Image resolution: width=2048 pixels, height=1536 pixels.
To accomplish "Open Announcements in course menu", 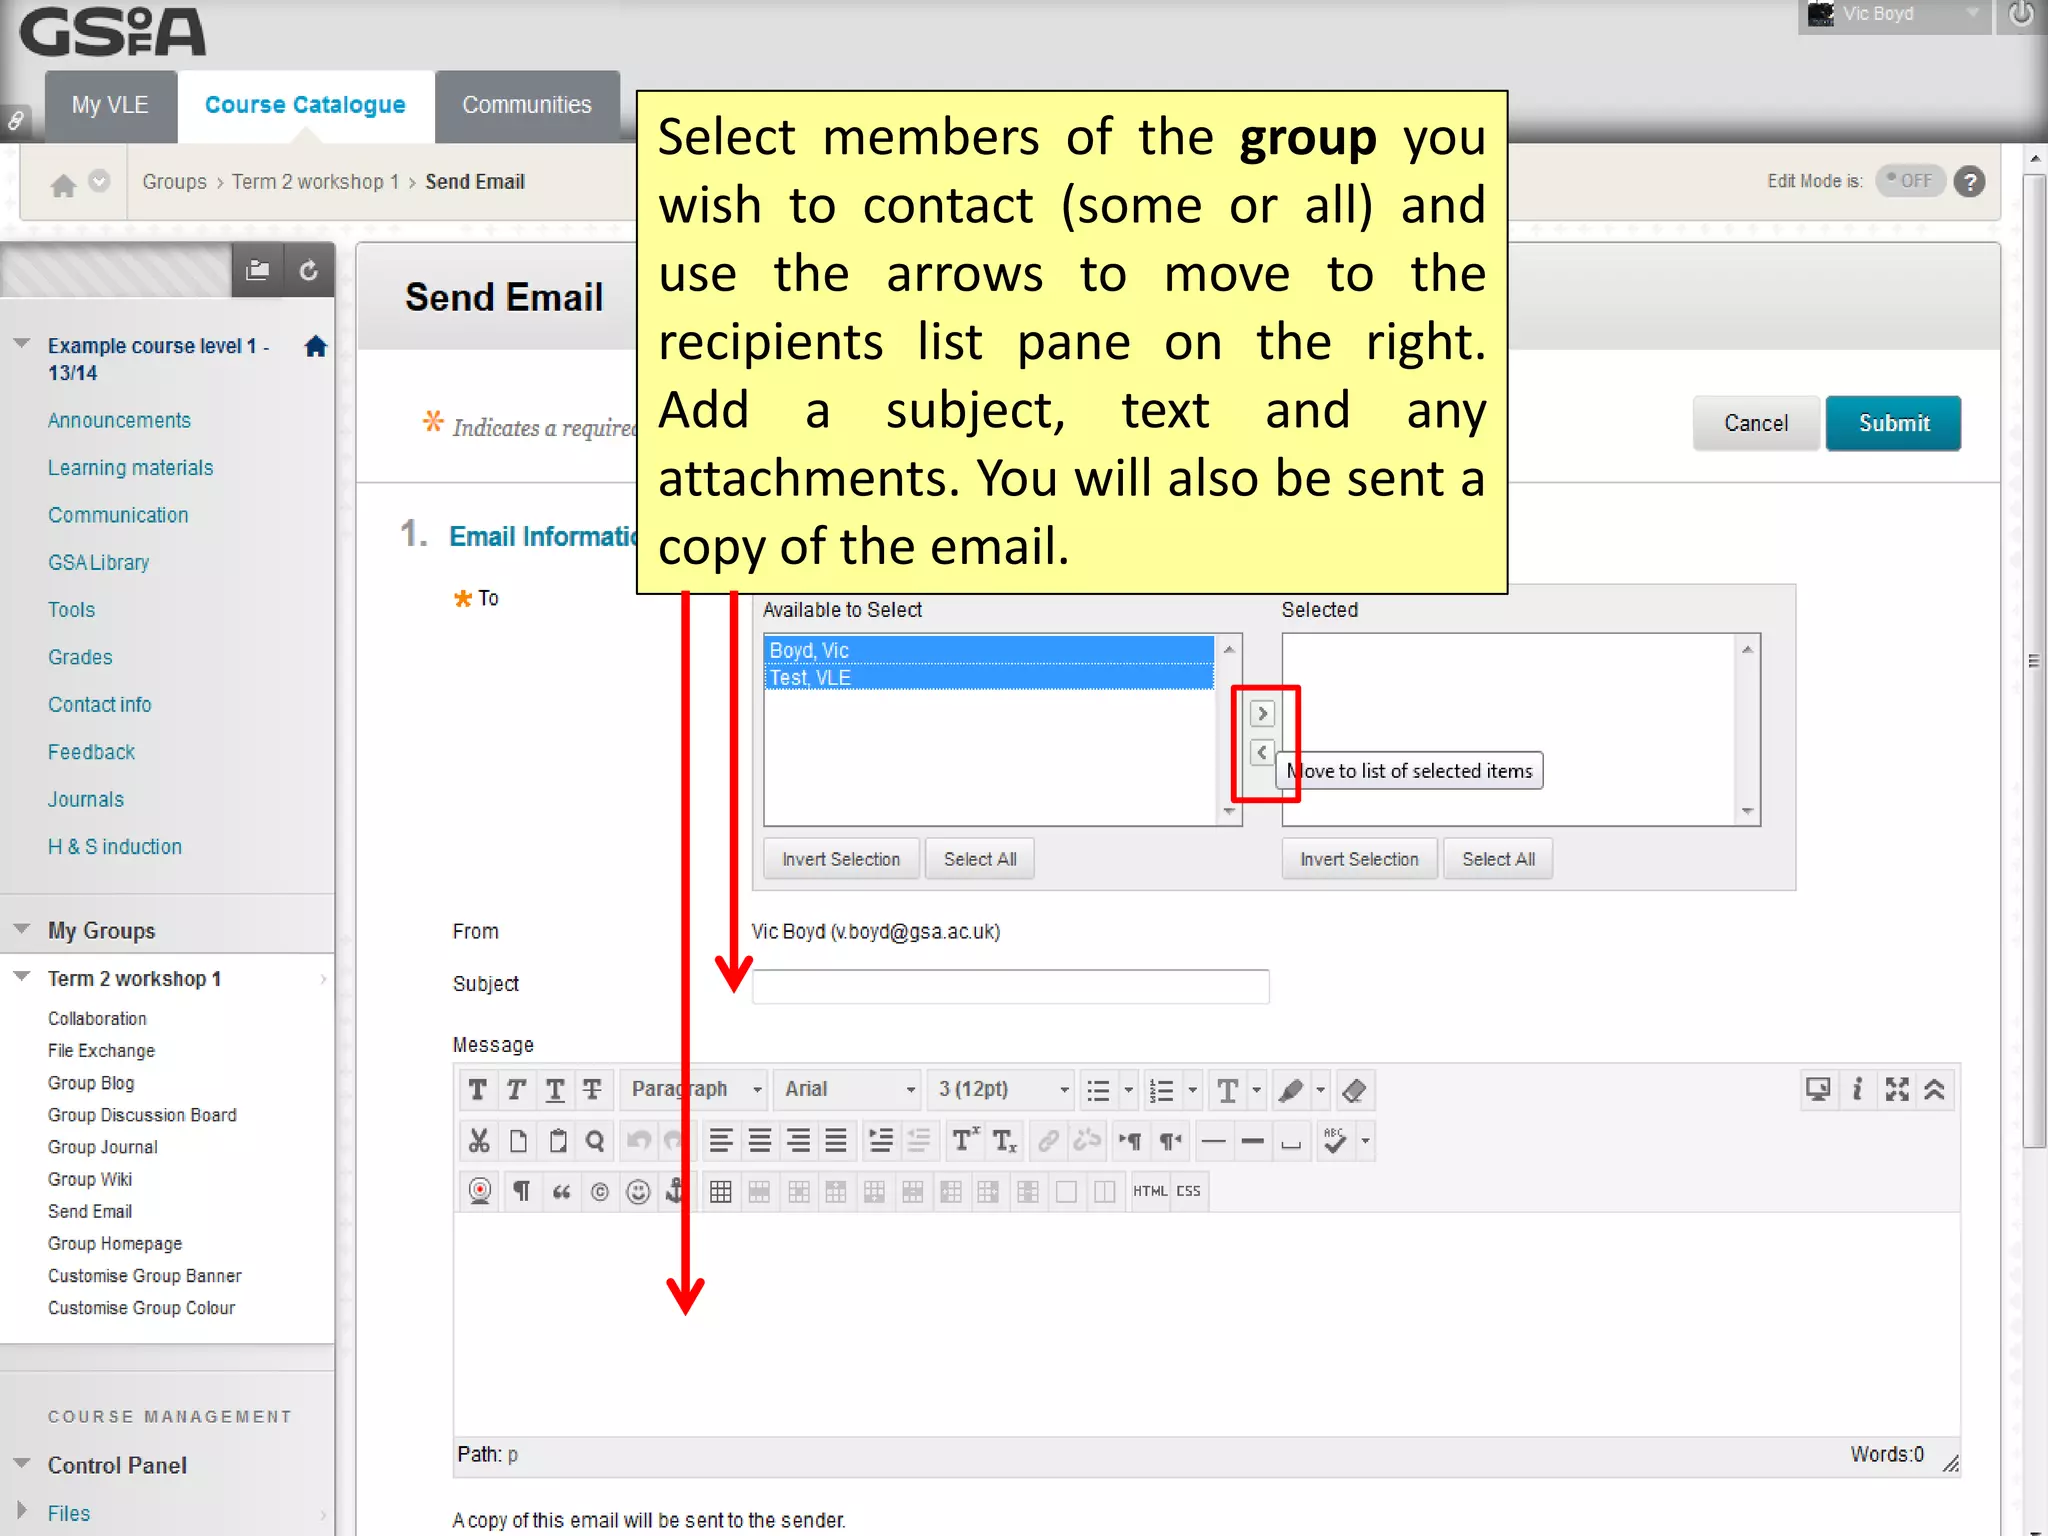I will [119, 421].
